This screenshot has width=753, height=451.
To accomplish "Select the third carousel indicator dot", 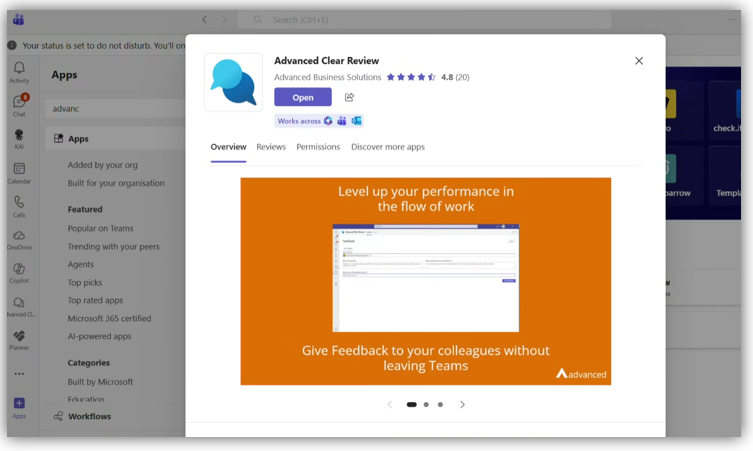I will pos(440,404).
